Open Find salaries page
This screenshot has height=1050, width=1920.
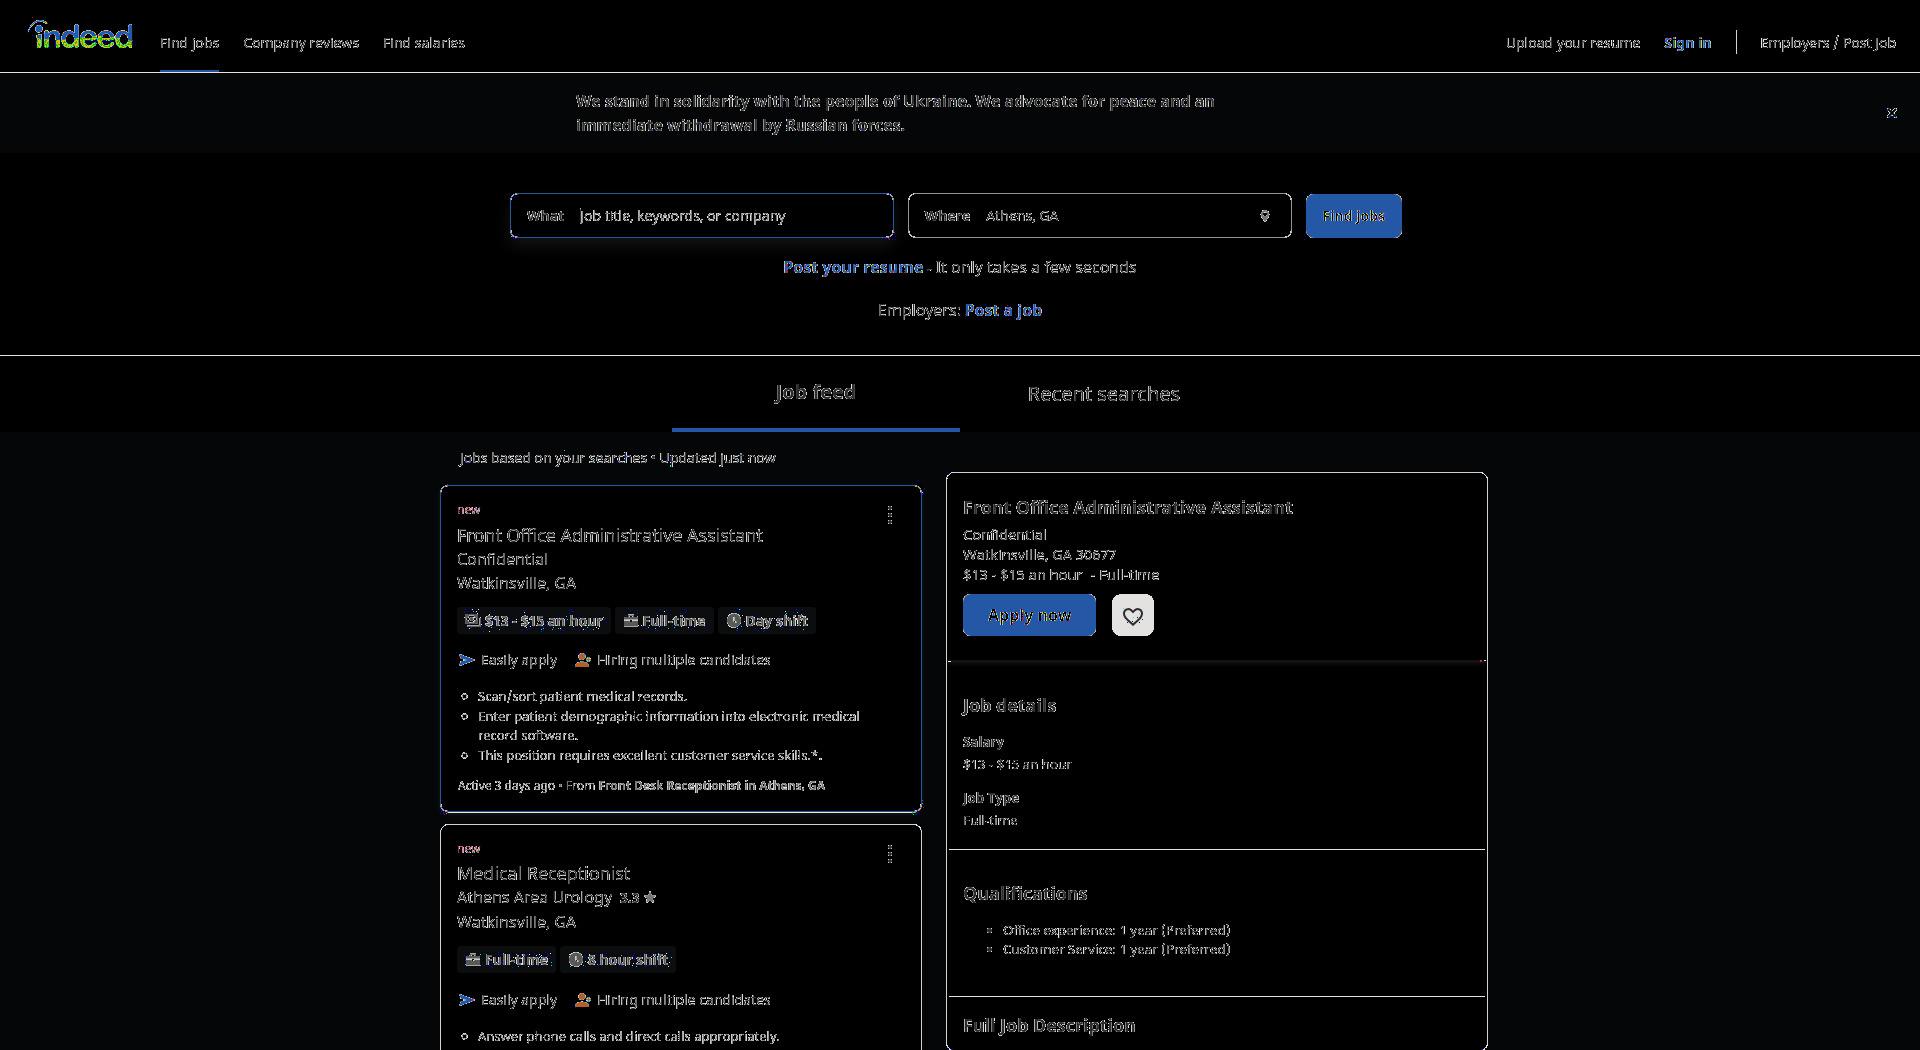[x=424, y=43]
